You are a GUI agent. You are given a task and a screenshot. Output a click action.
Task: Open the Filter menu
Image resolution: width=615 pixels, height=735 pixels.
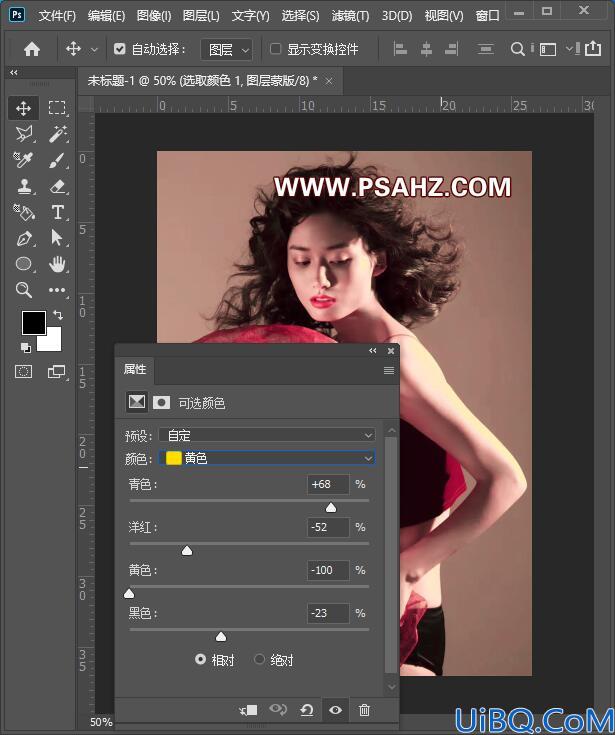tap(350, 16)
